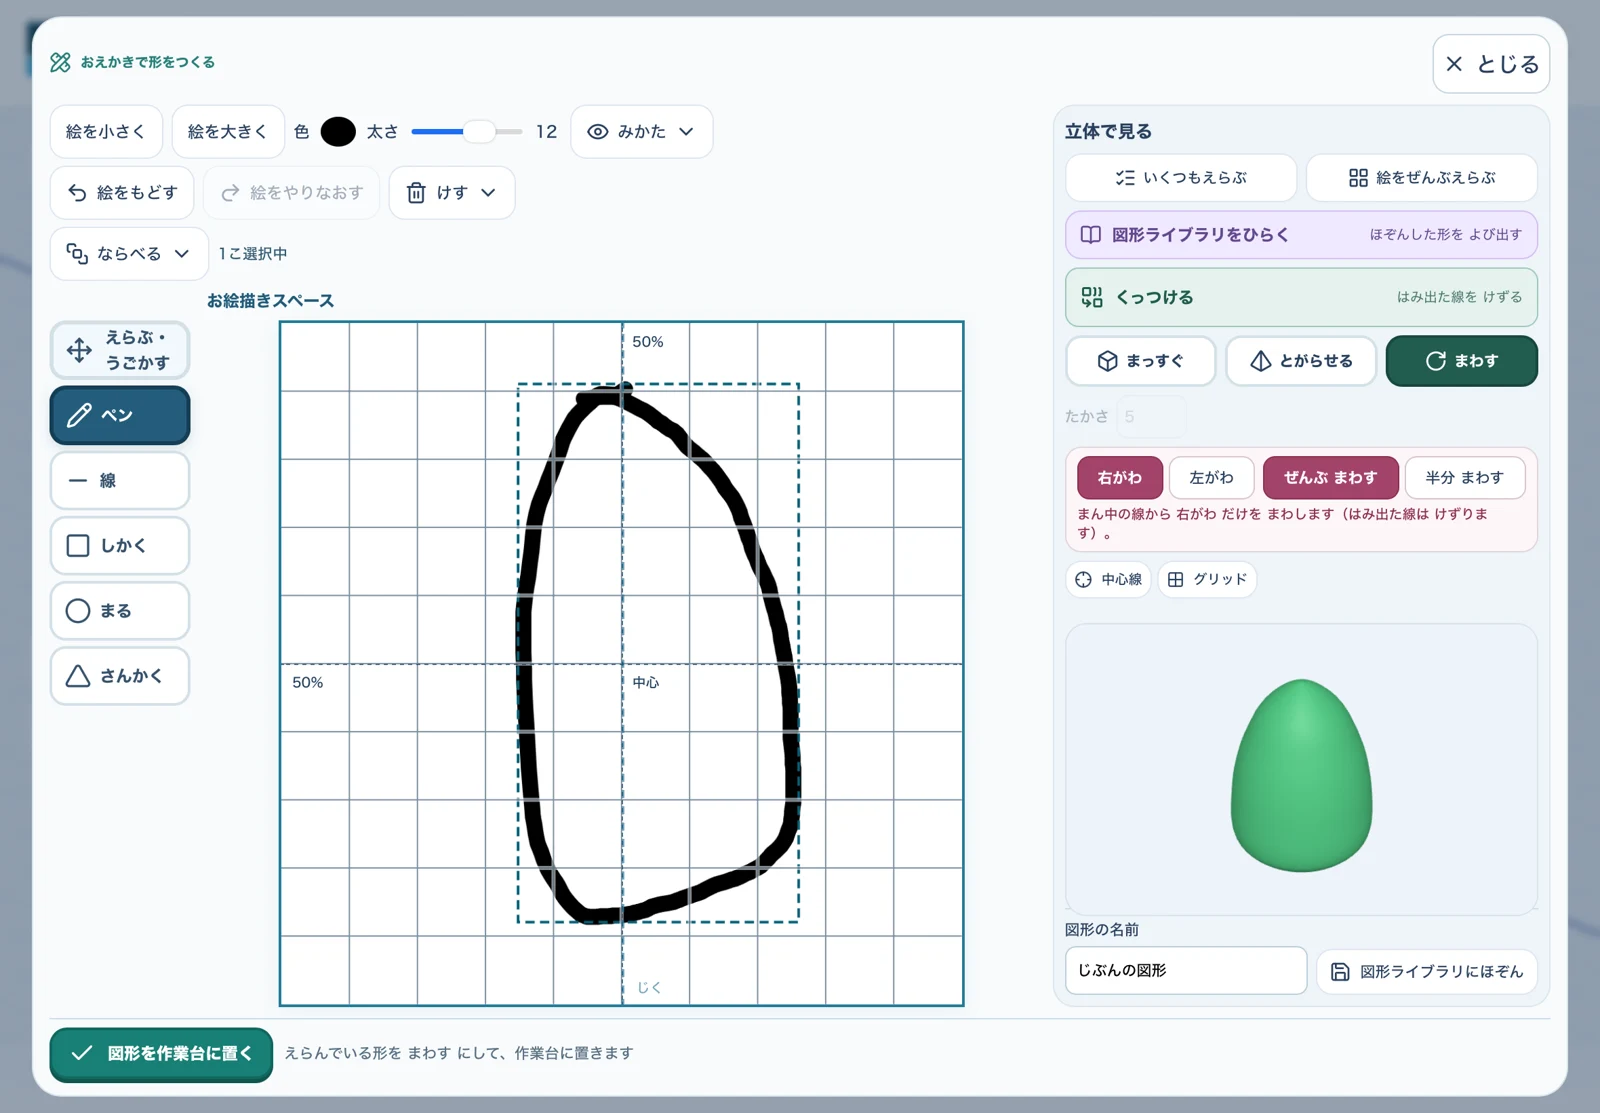Switch to とがらせる taper mode

pos(1301,361)
